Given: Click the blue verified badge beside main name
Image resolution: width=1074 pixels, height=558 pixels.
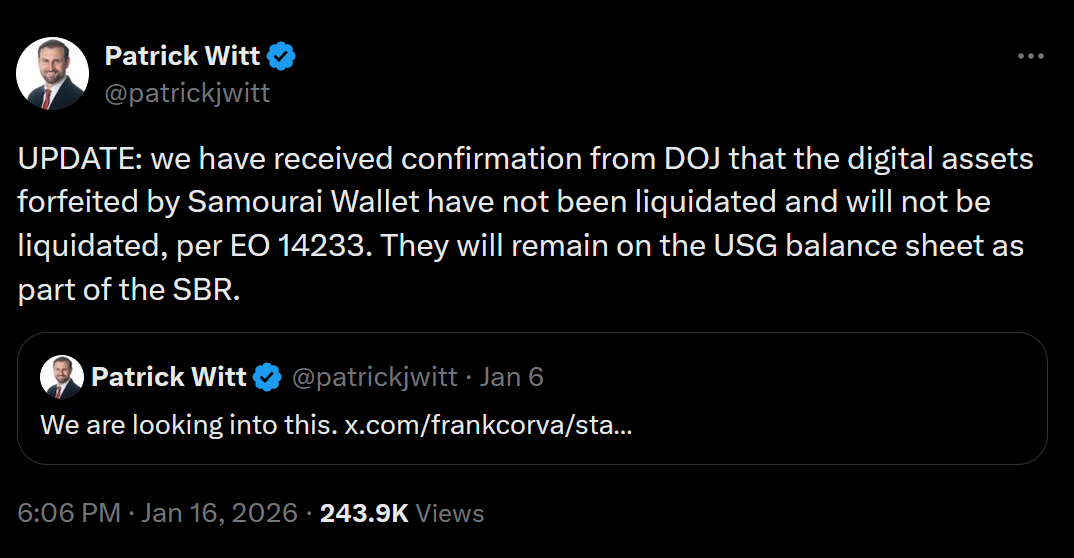Looking at the screenshot, I should [282, 57].
